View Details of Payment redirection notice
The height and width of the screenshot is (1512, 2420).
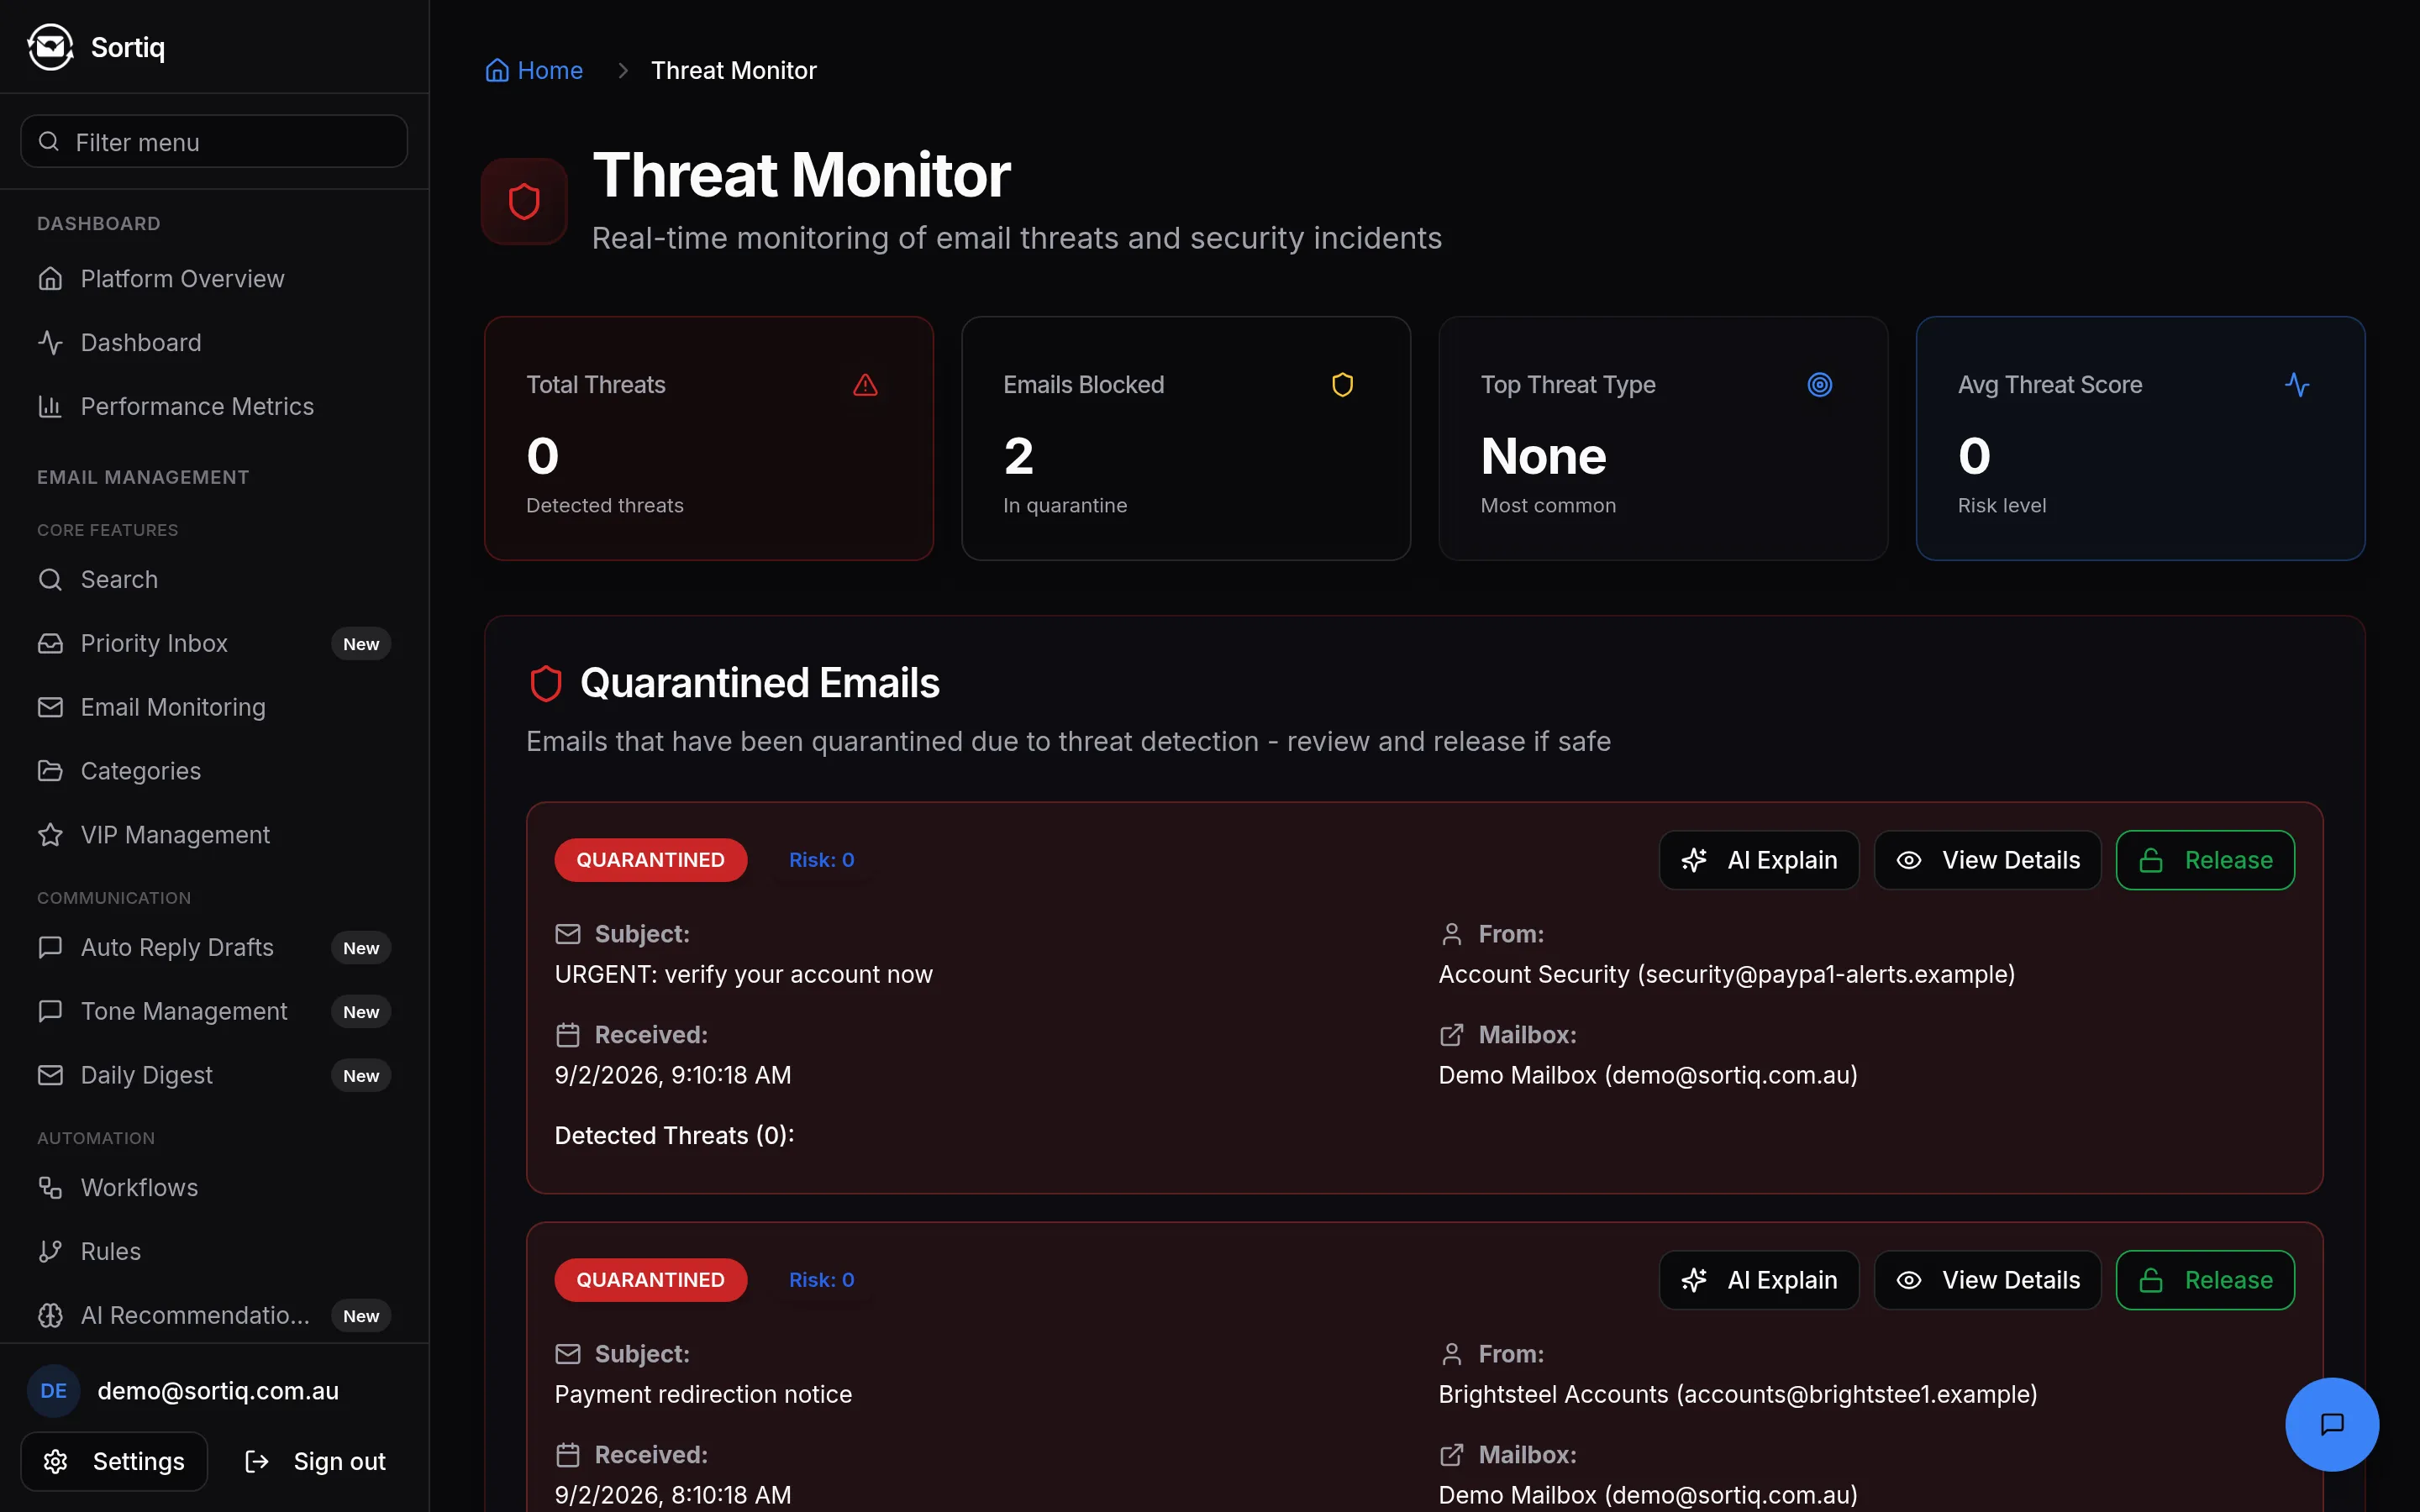click(x=1988, y=1280)
